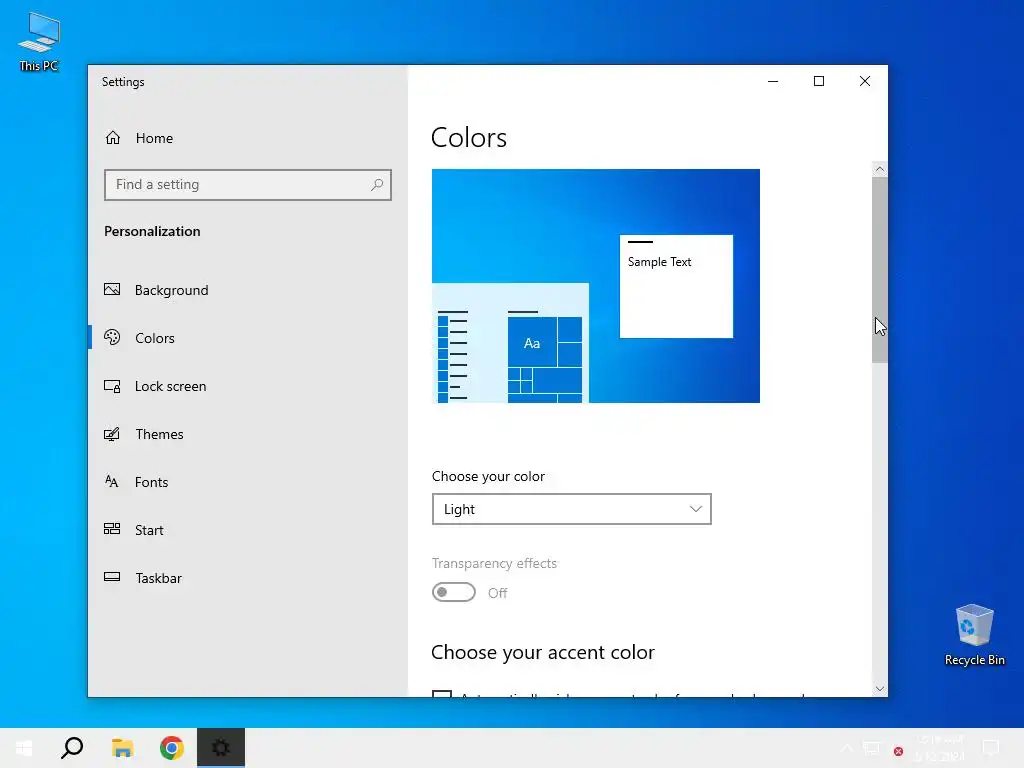Open the notification center icon
Viewport: 1024px width, 768px height.
click(x=991, y=748)
